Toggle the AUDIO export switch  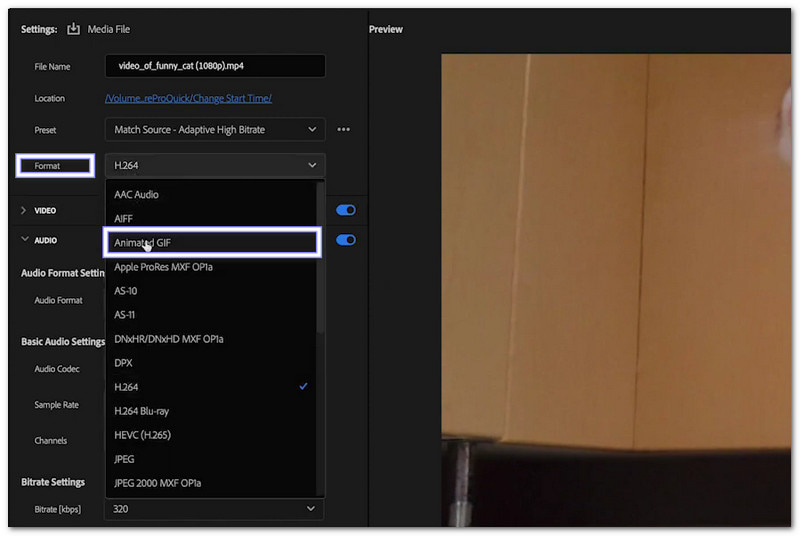346,240
